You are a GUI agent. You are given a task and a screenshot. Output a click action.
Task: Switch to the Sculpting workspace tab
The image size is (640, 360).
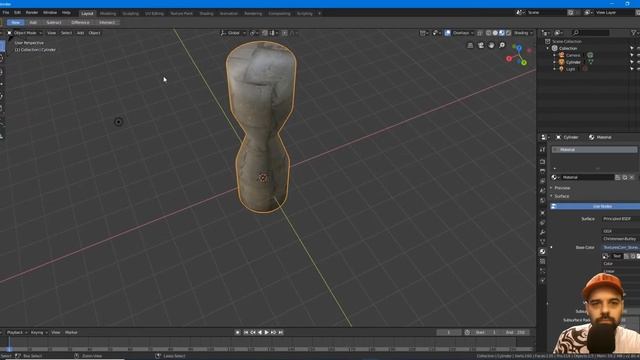[131, 13]
